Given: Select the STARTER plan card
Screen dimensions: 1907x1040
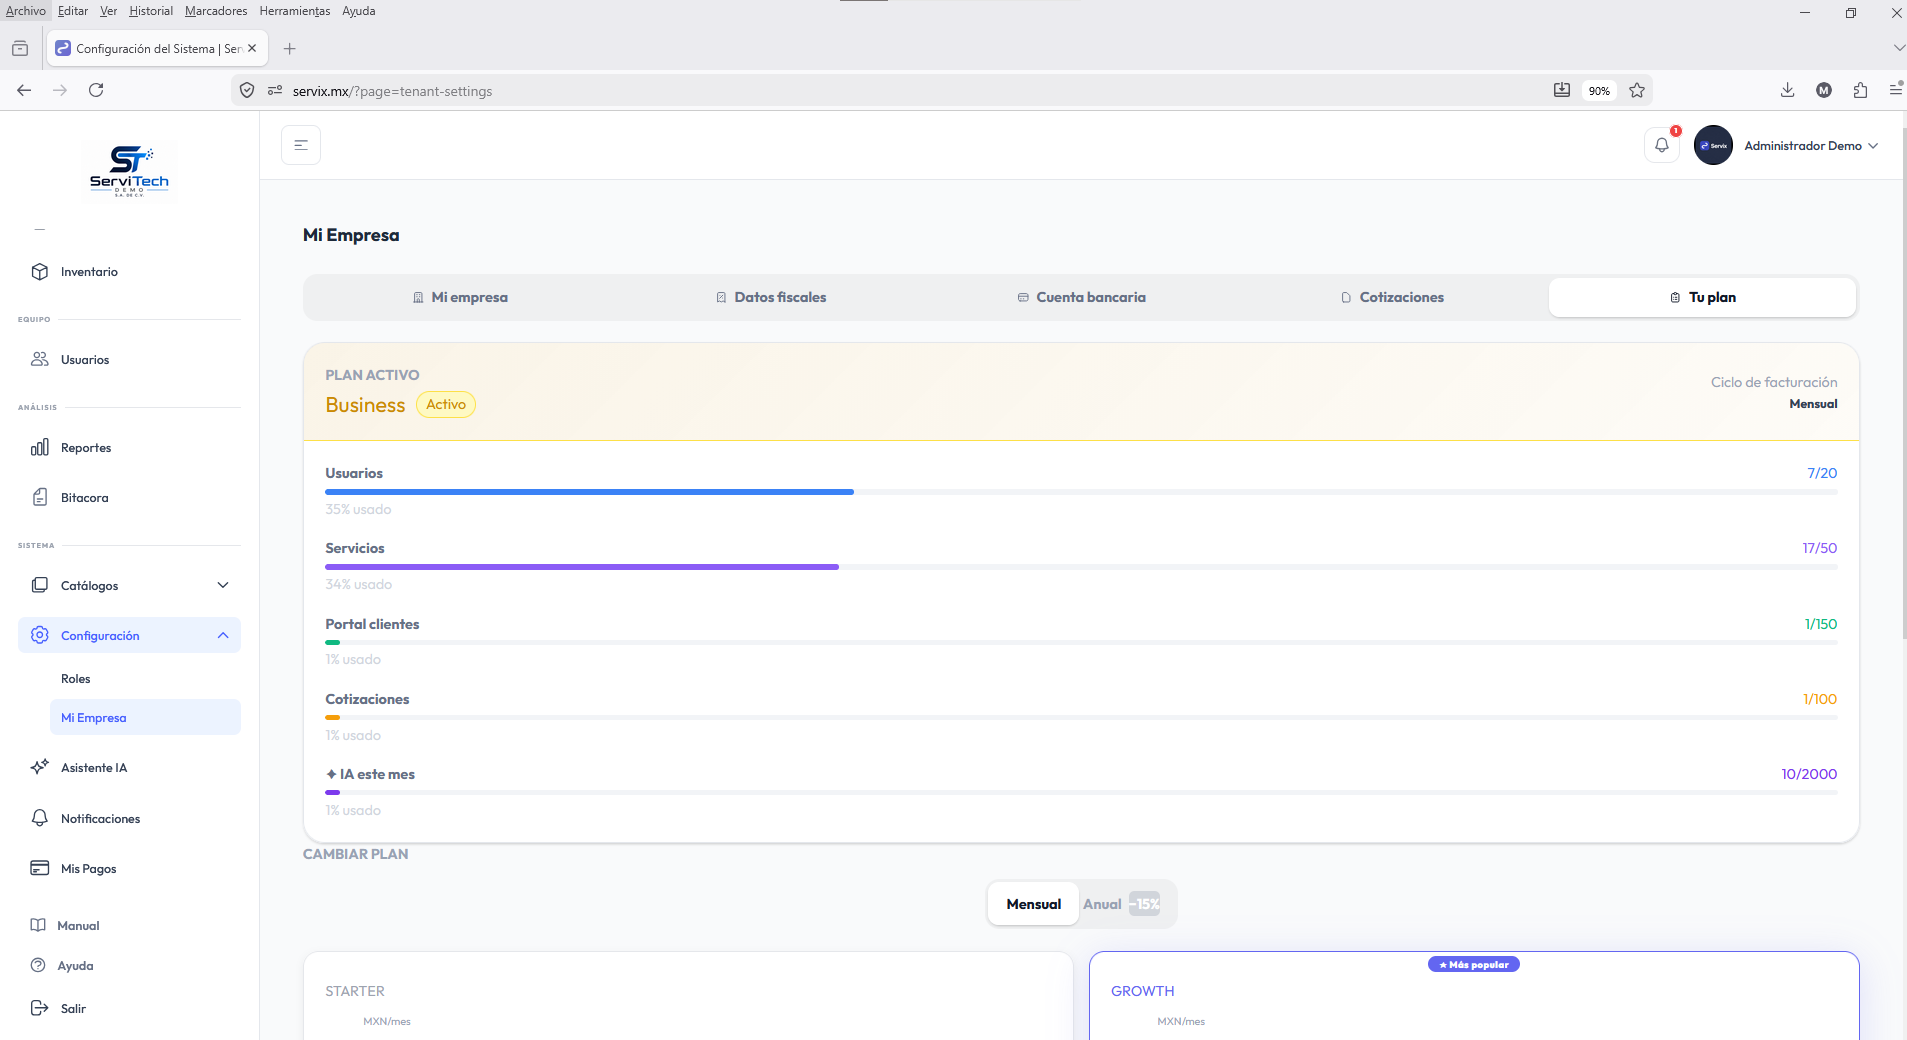Looking at the screenshot, I should pyautogui.click(x=688, y=996).
